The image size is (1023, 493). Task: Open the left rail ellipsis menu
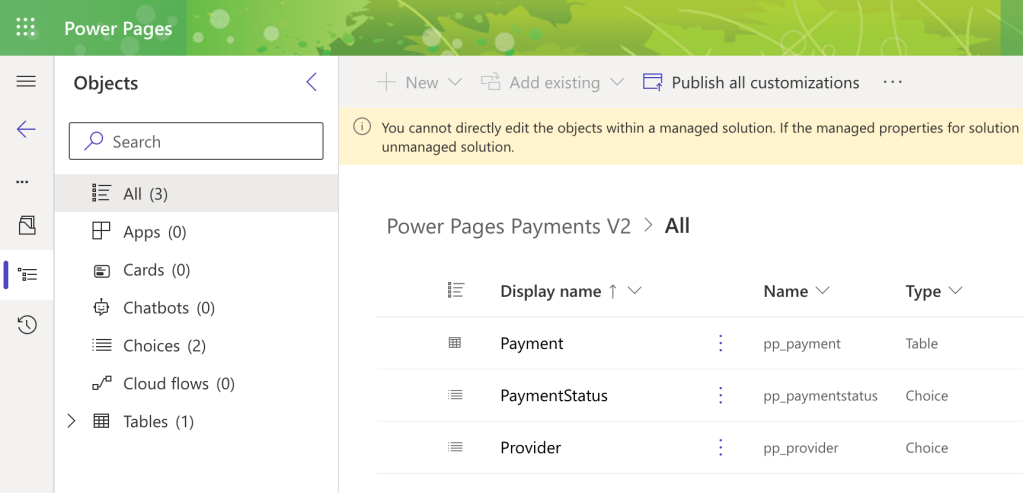pyautogui.click(x=23, y=182)
